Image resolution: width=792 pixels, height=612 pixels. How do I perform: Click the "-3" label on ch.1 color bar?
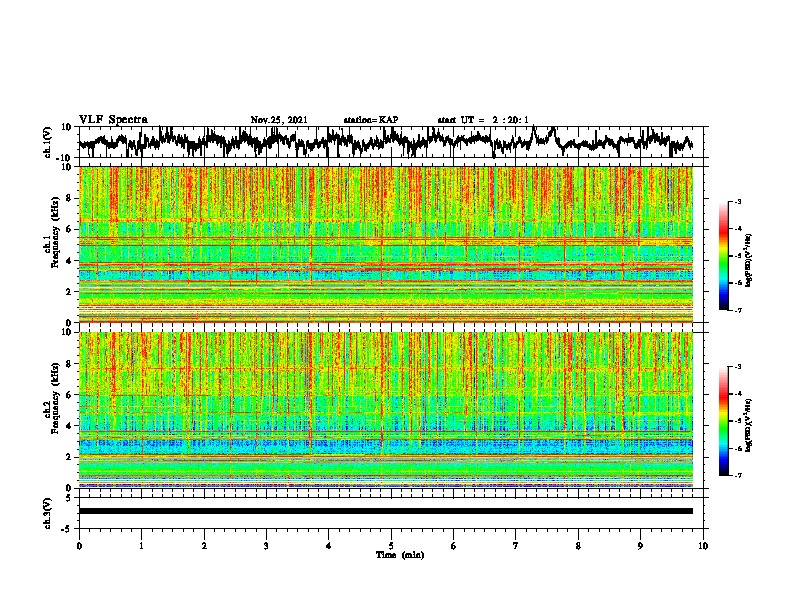point(737,201)
